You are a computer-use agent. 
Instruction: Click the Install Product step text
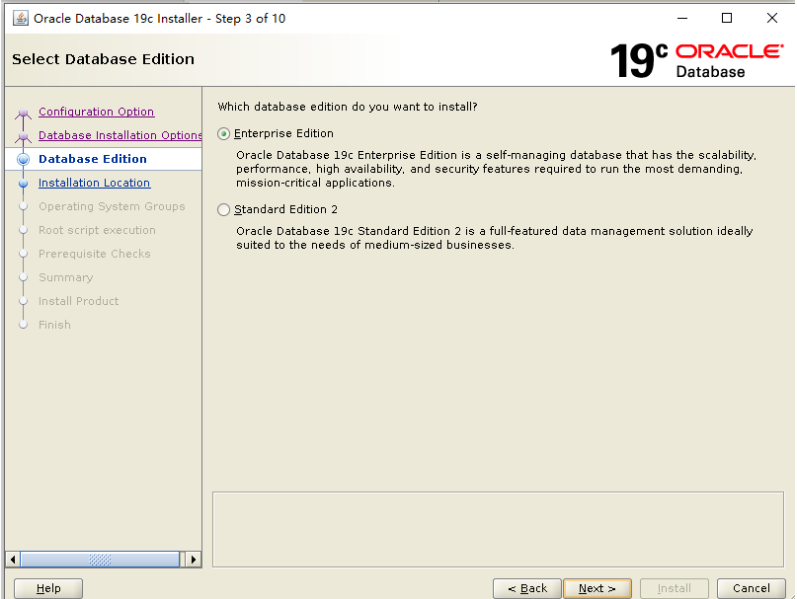(79, 301)
